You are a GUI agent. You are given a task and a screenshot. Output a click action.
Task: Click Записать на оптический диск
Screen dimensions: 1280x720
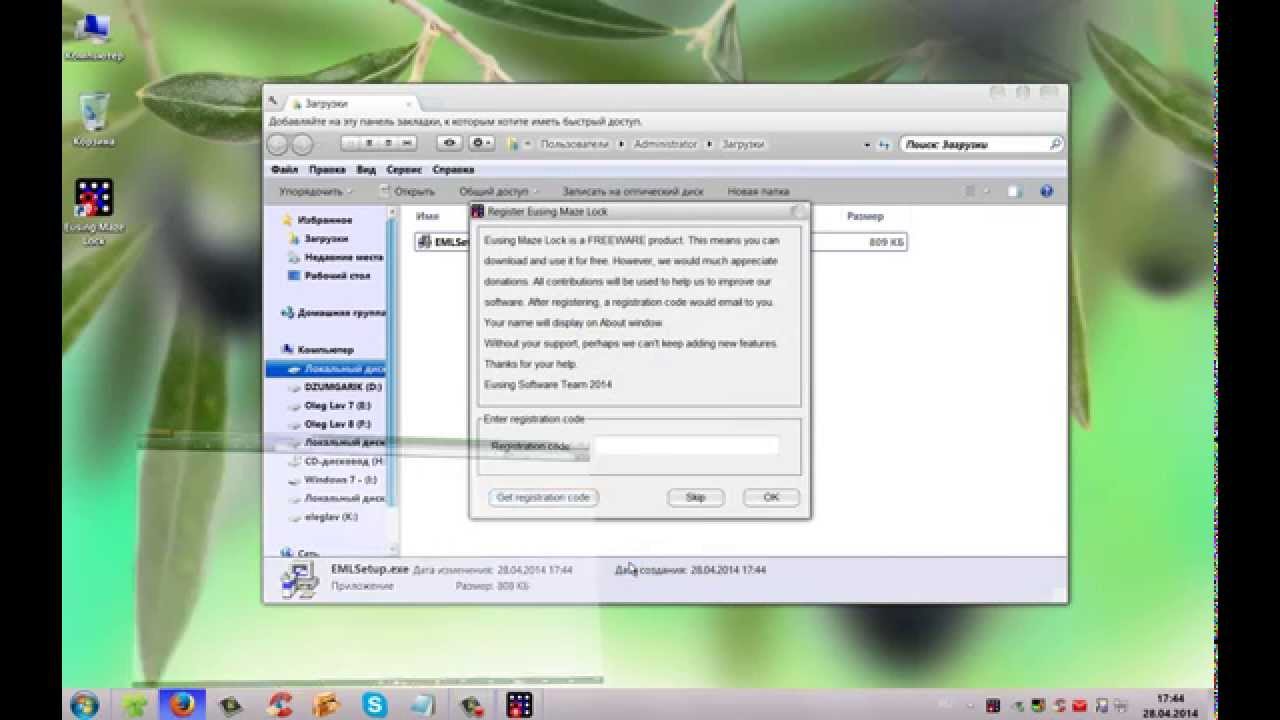[632, 191]
